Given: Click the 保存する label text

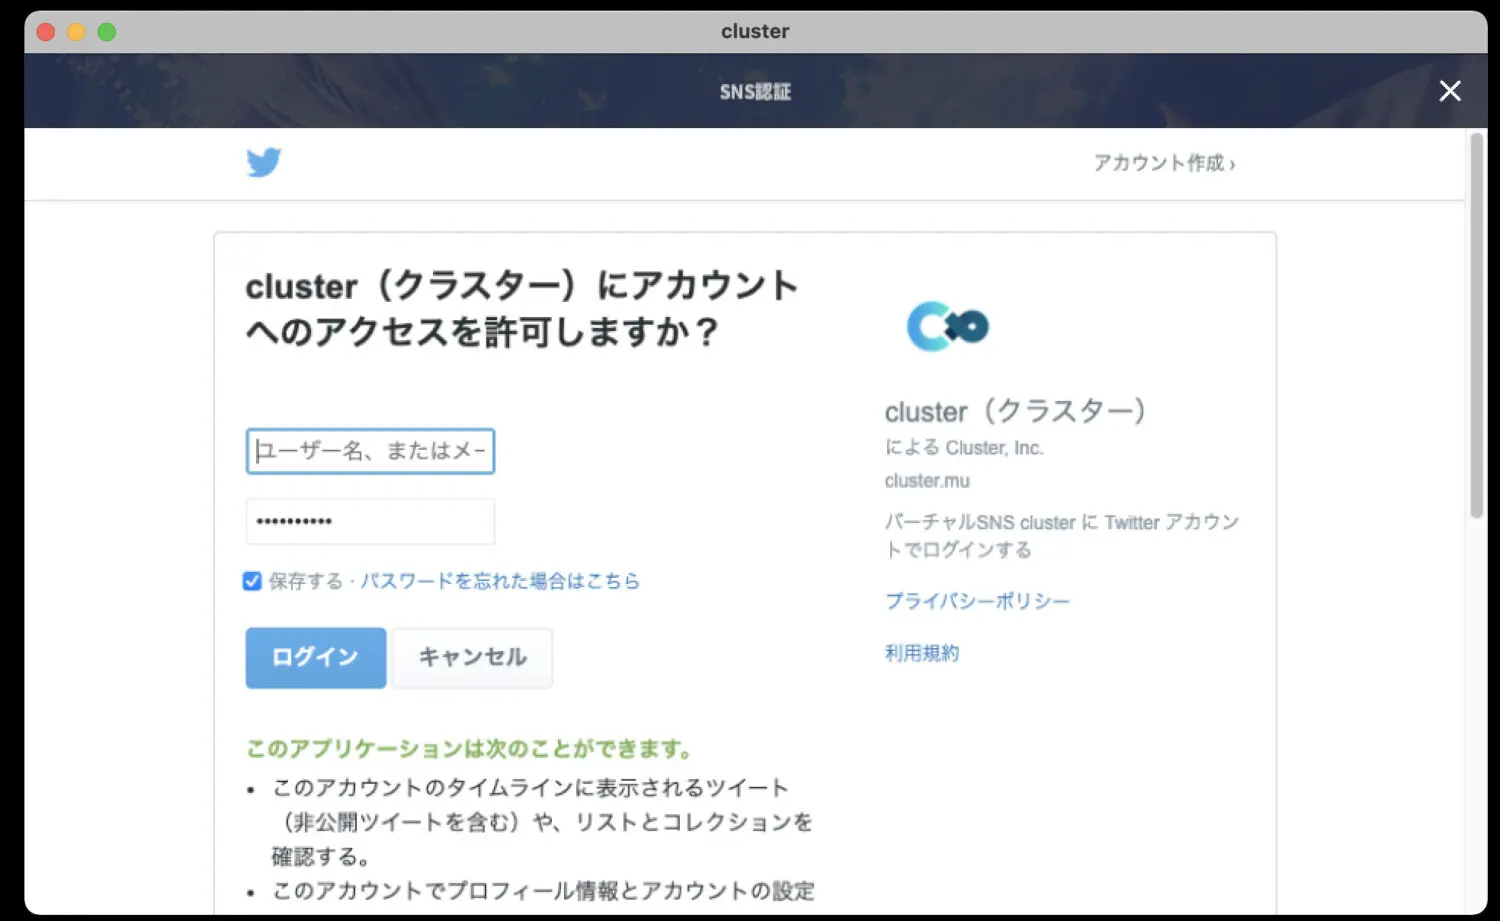Looking at the screenshot, I should tap(305, 581).
